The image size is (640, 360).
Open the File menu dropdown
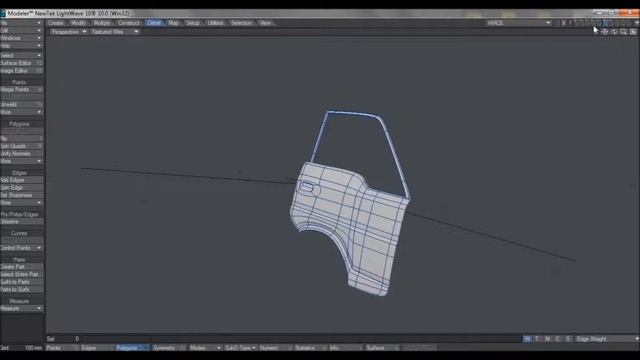(x=22, y=23)
